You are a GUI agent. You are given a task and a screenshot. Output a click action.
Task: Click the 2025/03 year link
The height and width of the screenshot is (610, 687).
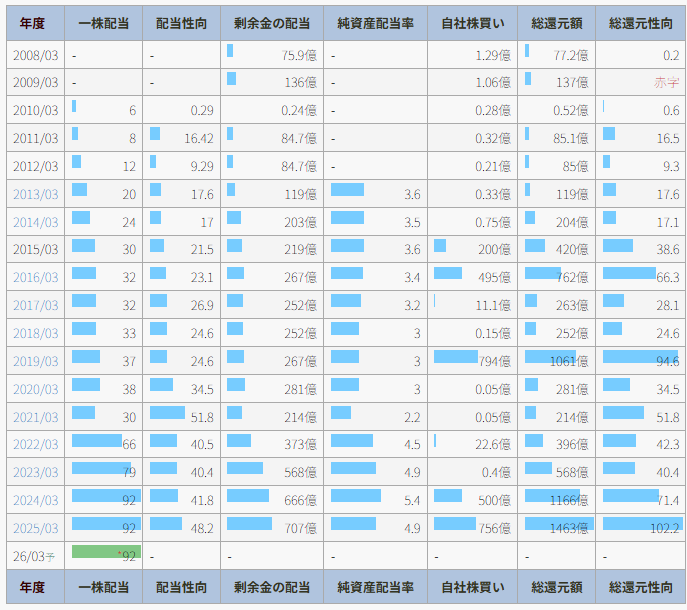[x=35, y=528]
